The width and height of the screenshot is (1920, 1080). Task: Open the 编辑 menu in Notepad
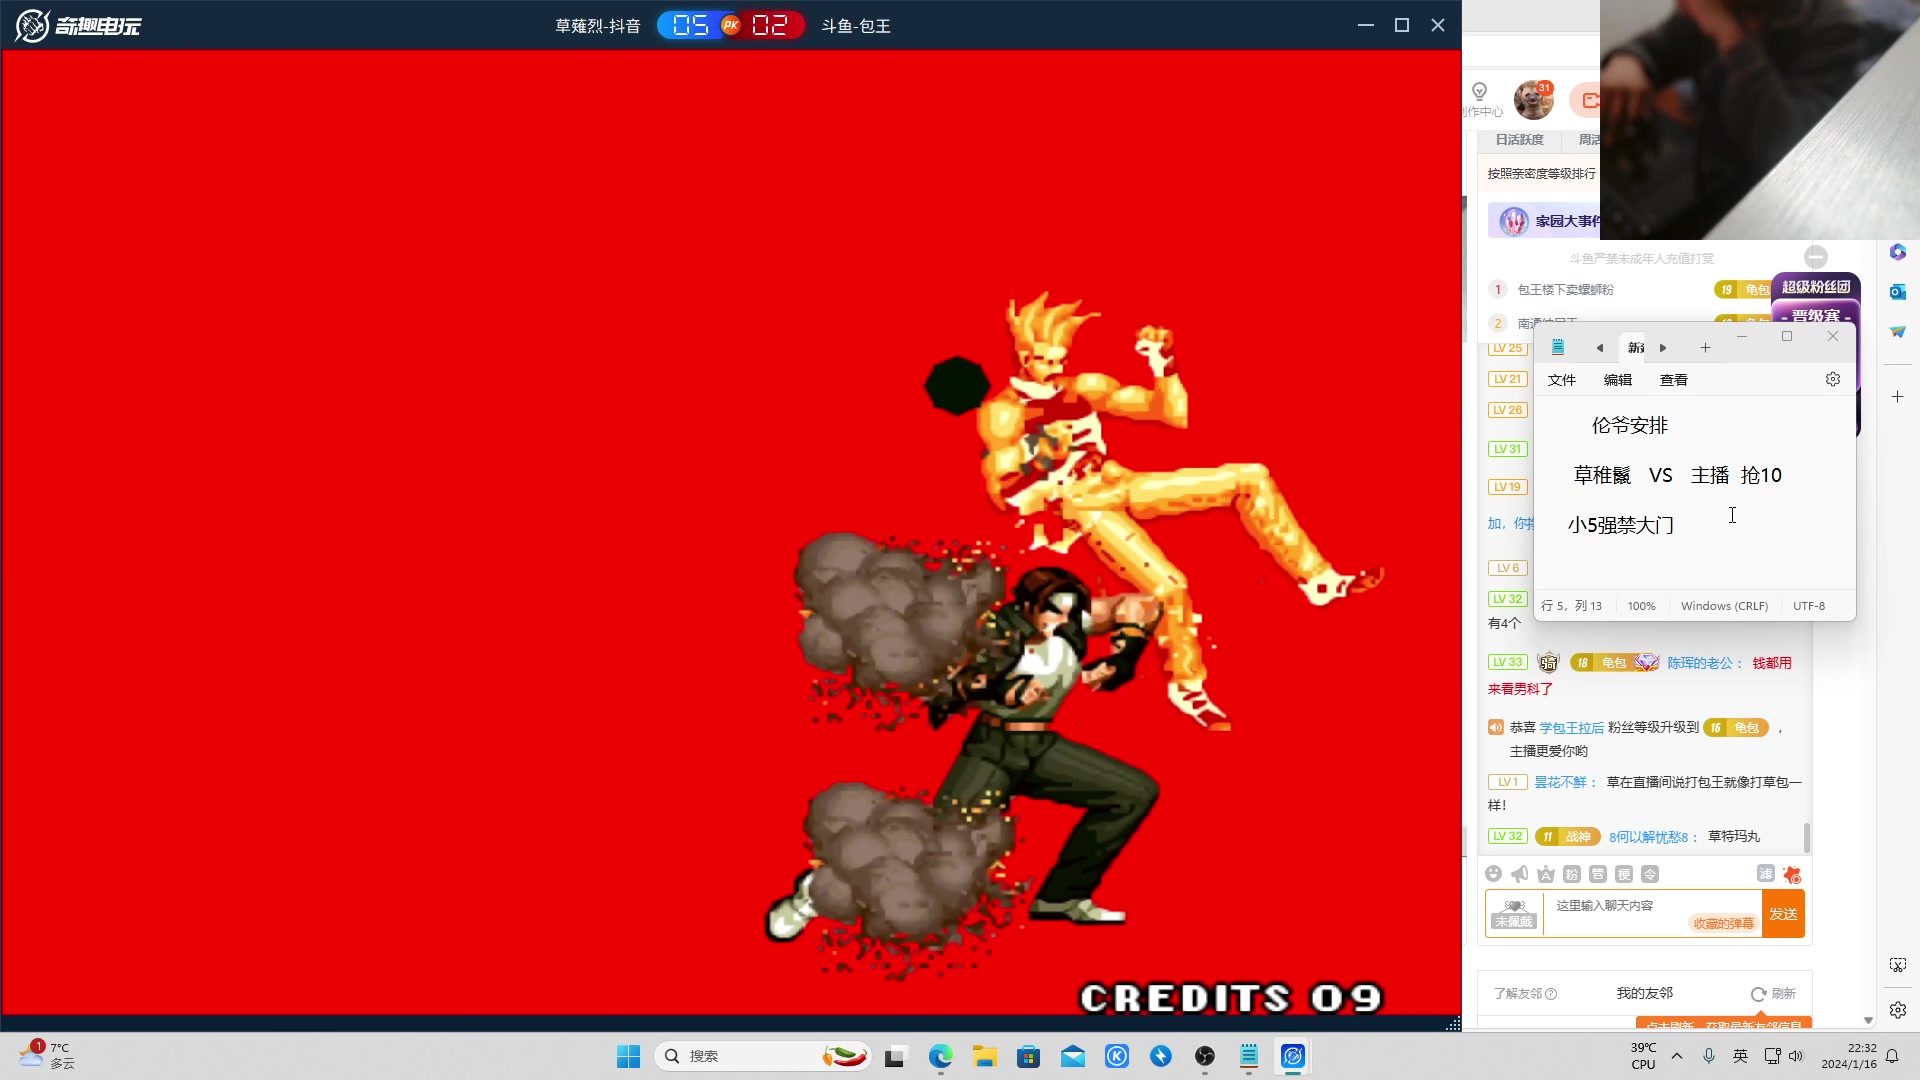[x=1618, y=380]
